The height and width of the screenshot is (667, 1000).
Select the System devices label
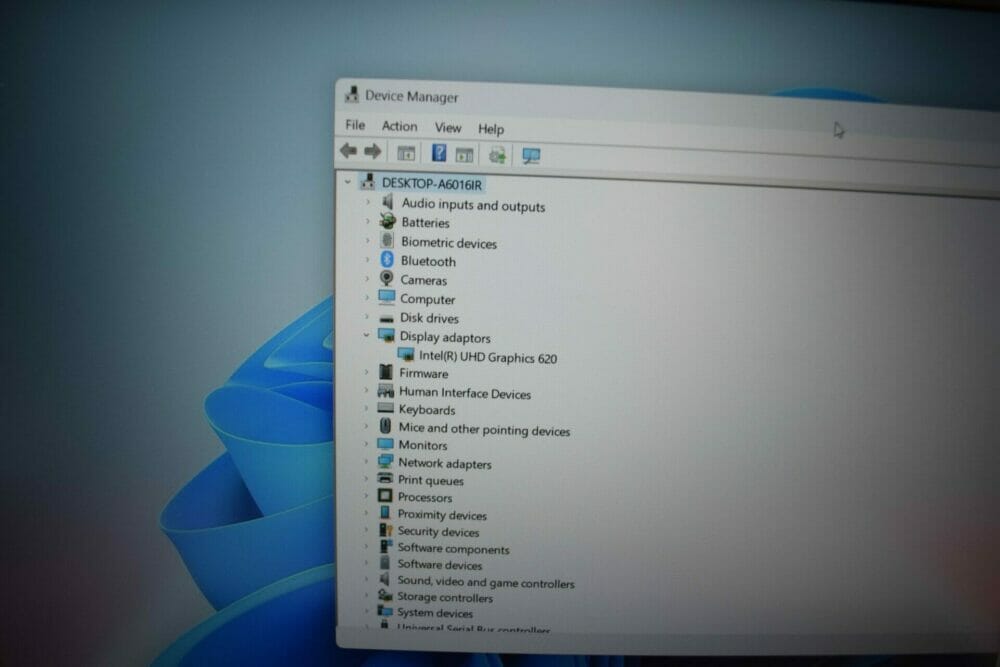pyautogui.click(x=435, y=613)
